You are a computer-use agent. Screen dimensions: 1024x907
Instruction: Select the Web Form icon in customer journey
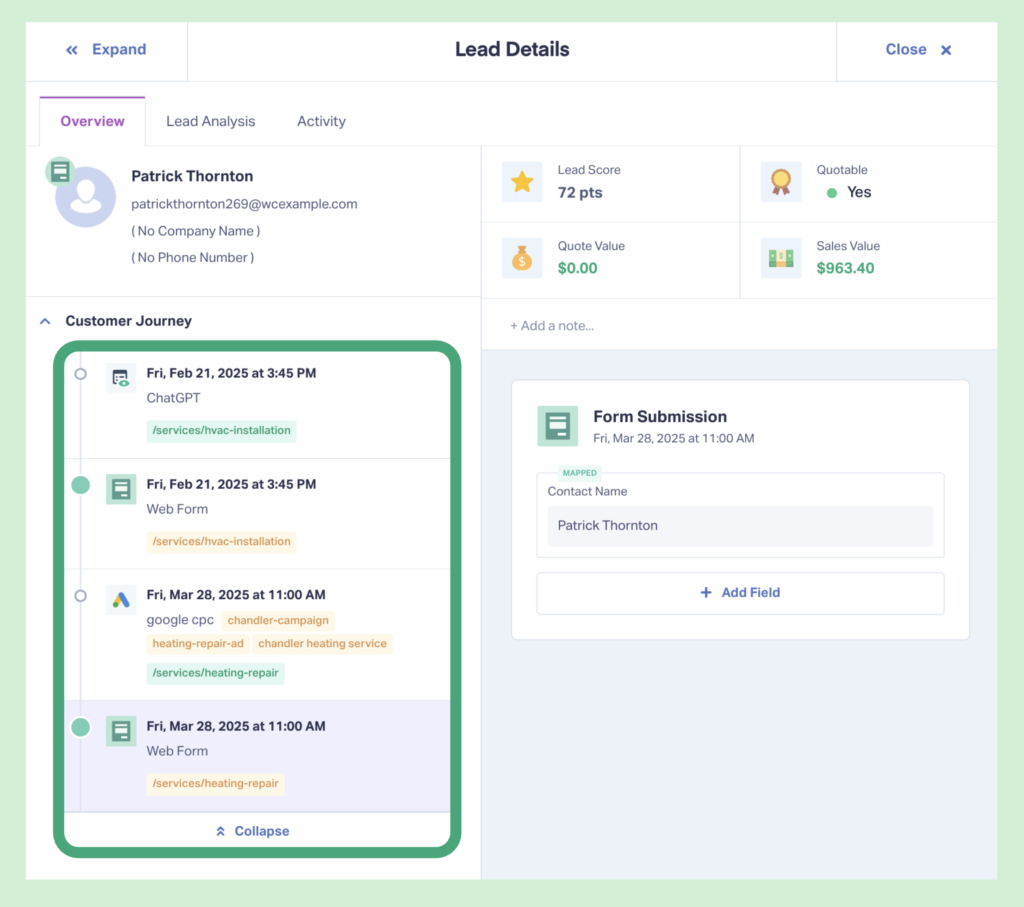click(120, 489)
